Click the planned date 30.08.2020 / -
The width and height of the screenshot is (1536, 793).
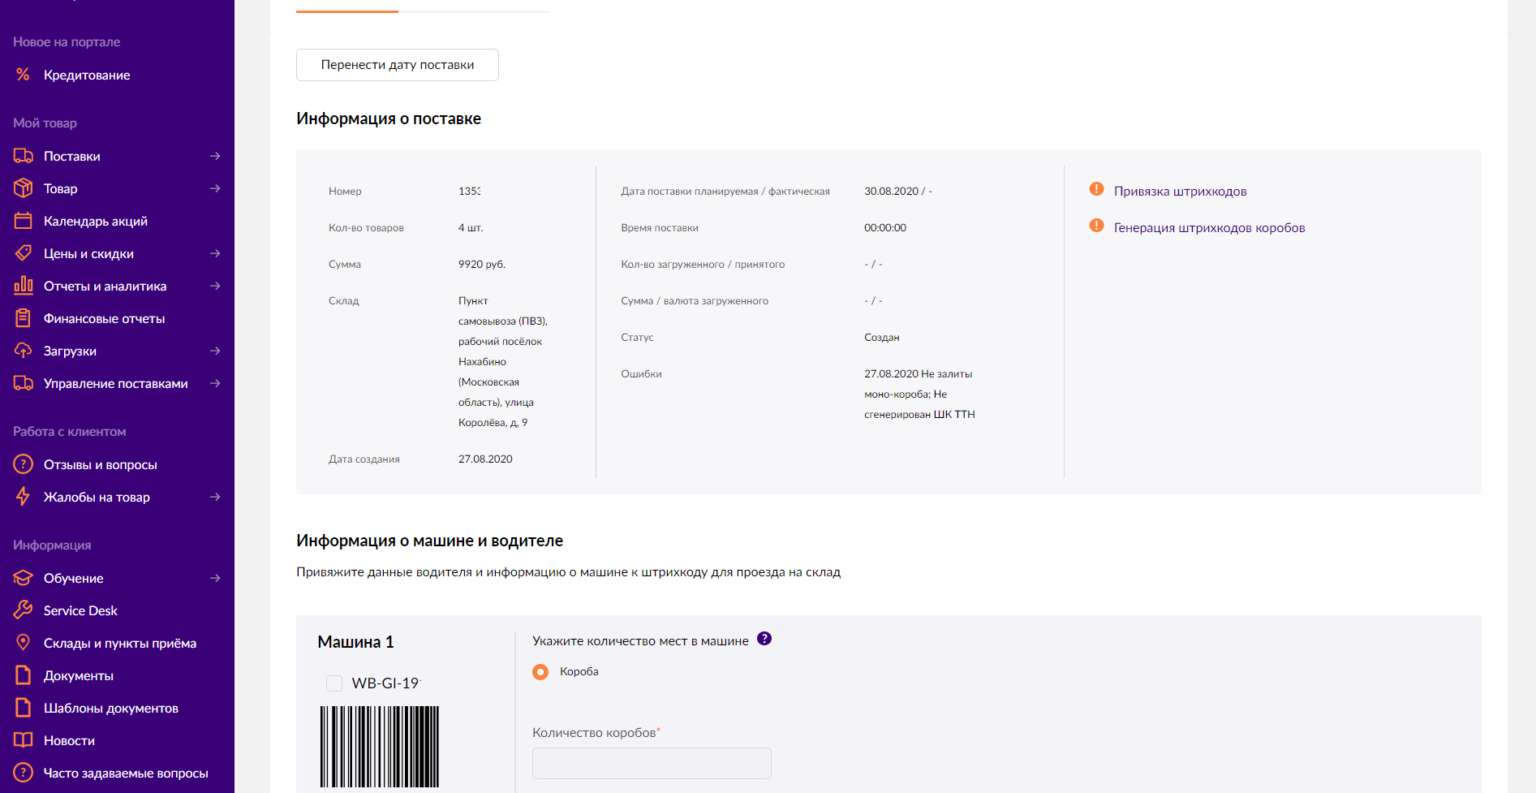(898, 191)
